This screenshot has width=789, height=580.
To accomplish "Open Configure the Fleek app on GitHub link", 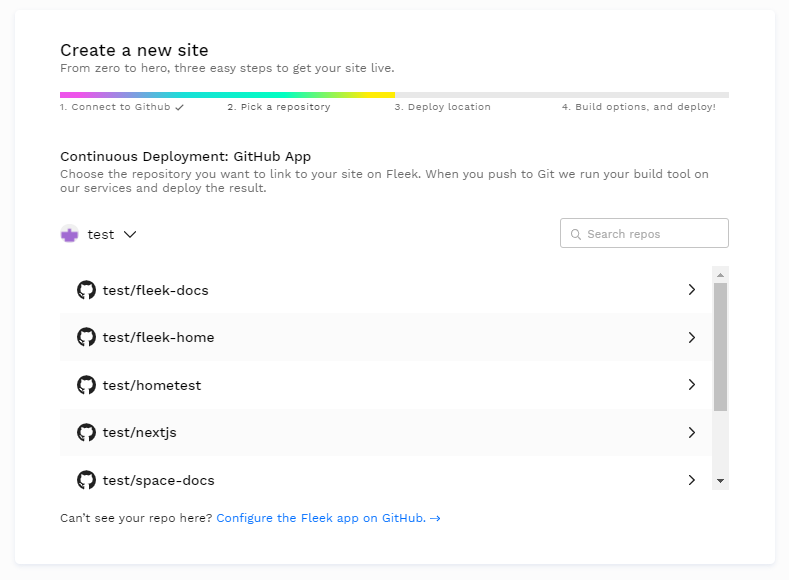I will pos(327,518).
